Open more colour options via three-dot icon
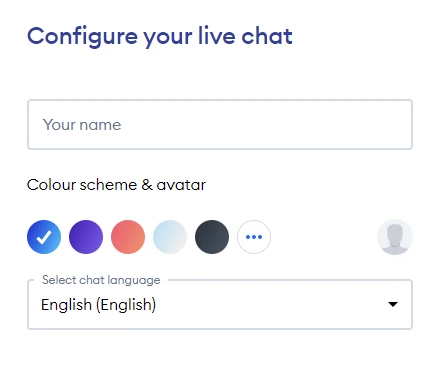Viewport: 433px width, 371px height. click(x=254, y=237)
